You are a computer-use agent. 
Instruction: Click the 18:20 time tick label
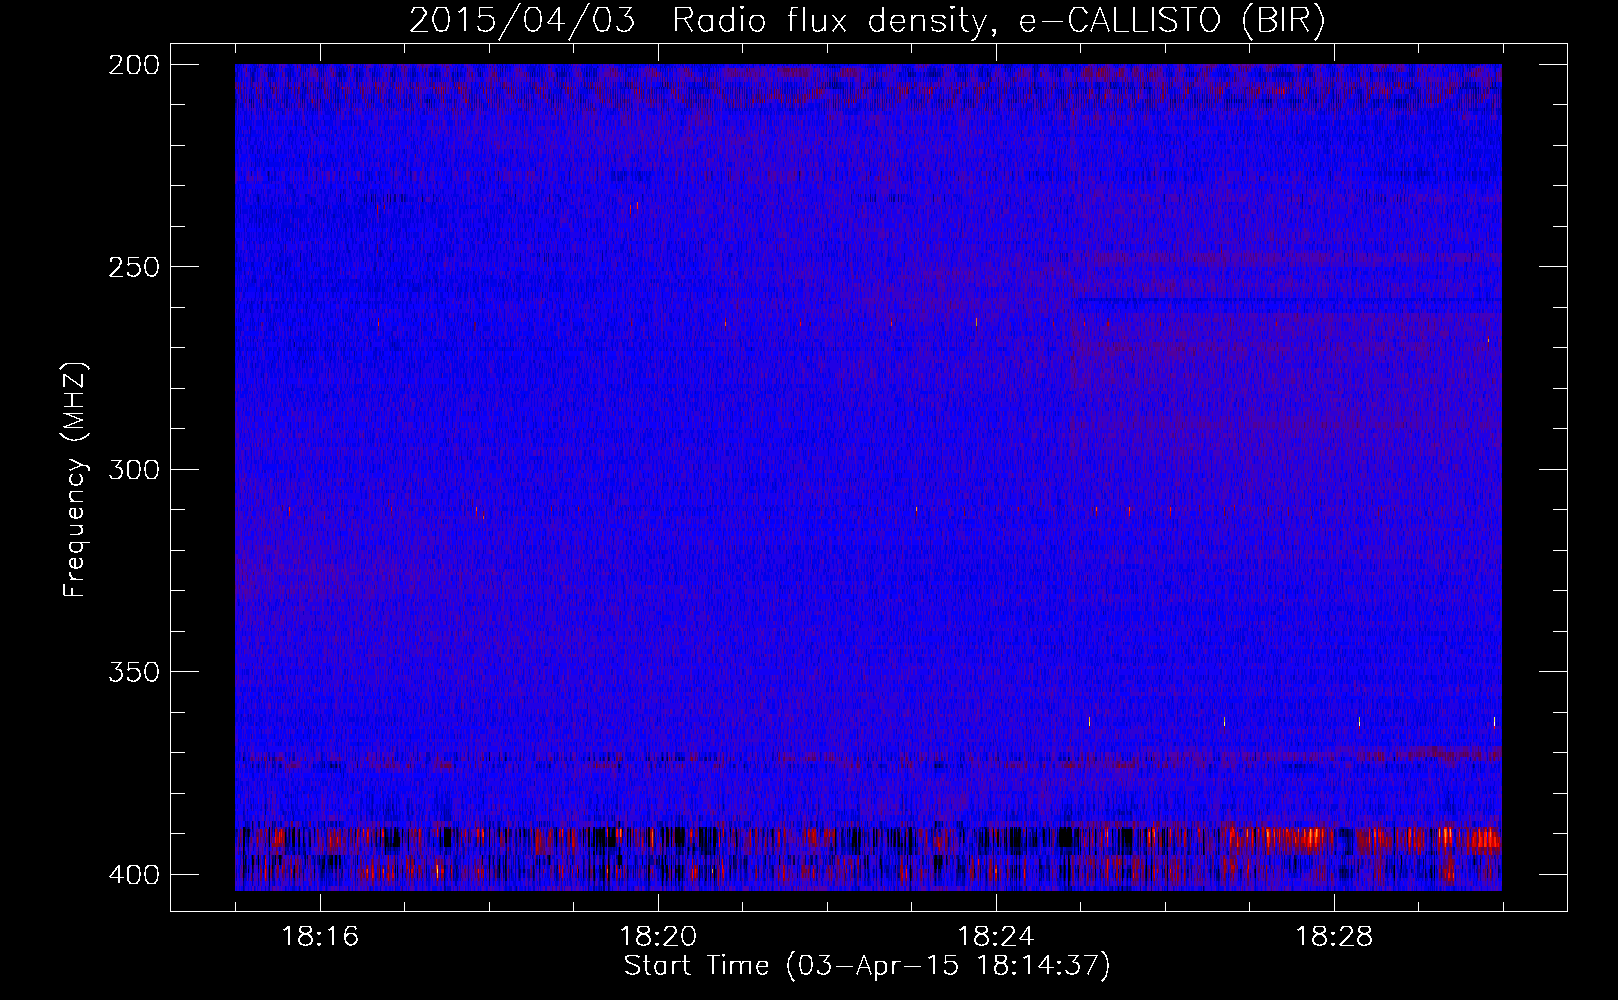point(658,937)
